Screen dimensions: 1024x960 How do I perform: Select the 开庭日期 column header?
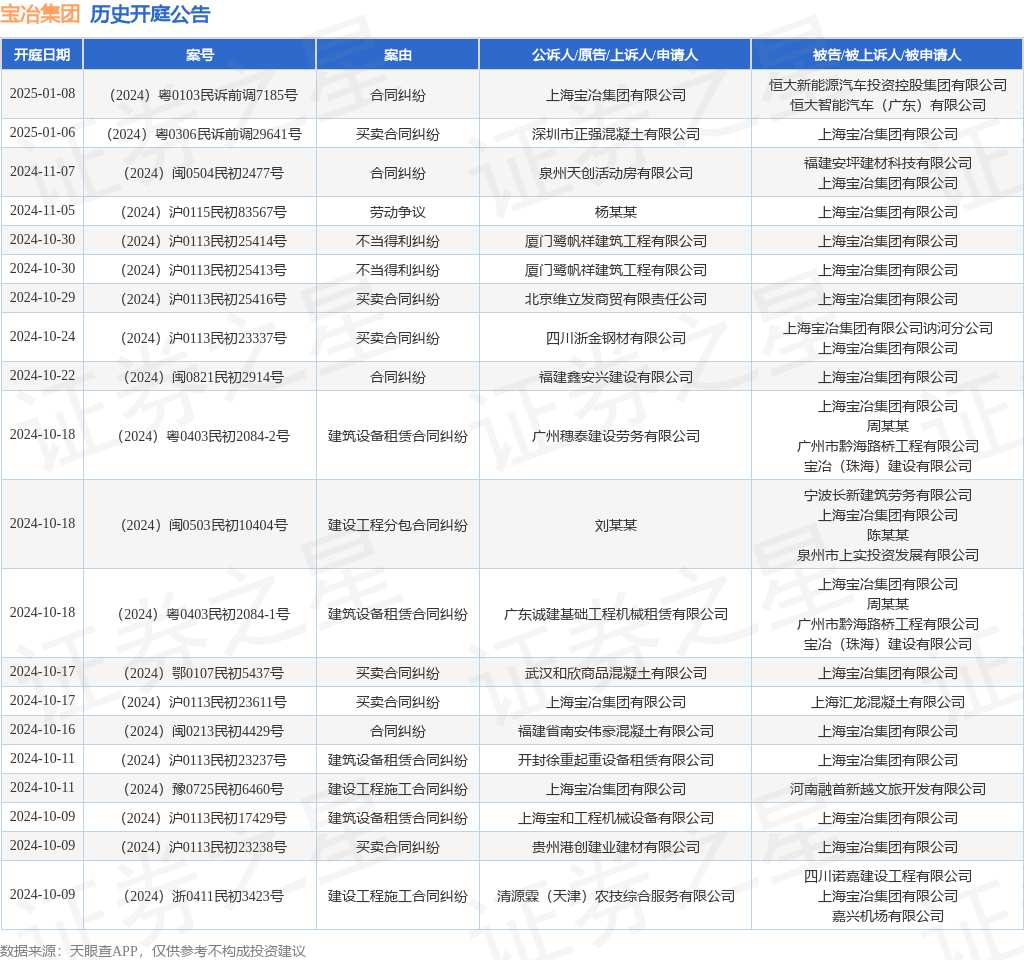point(42,55)
